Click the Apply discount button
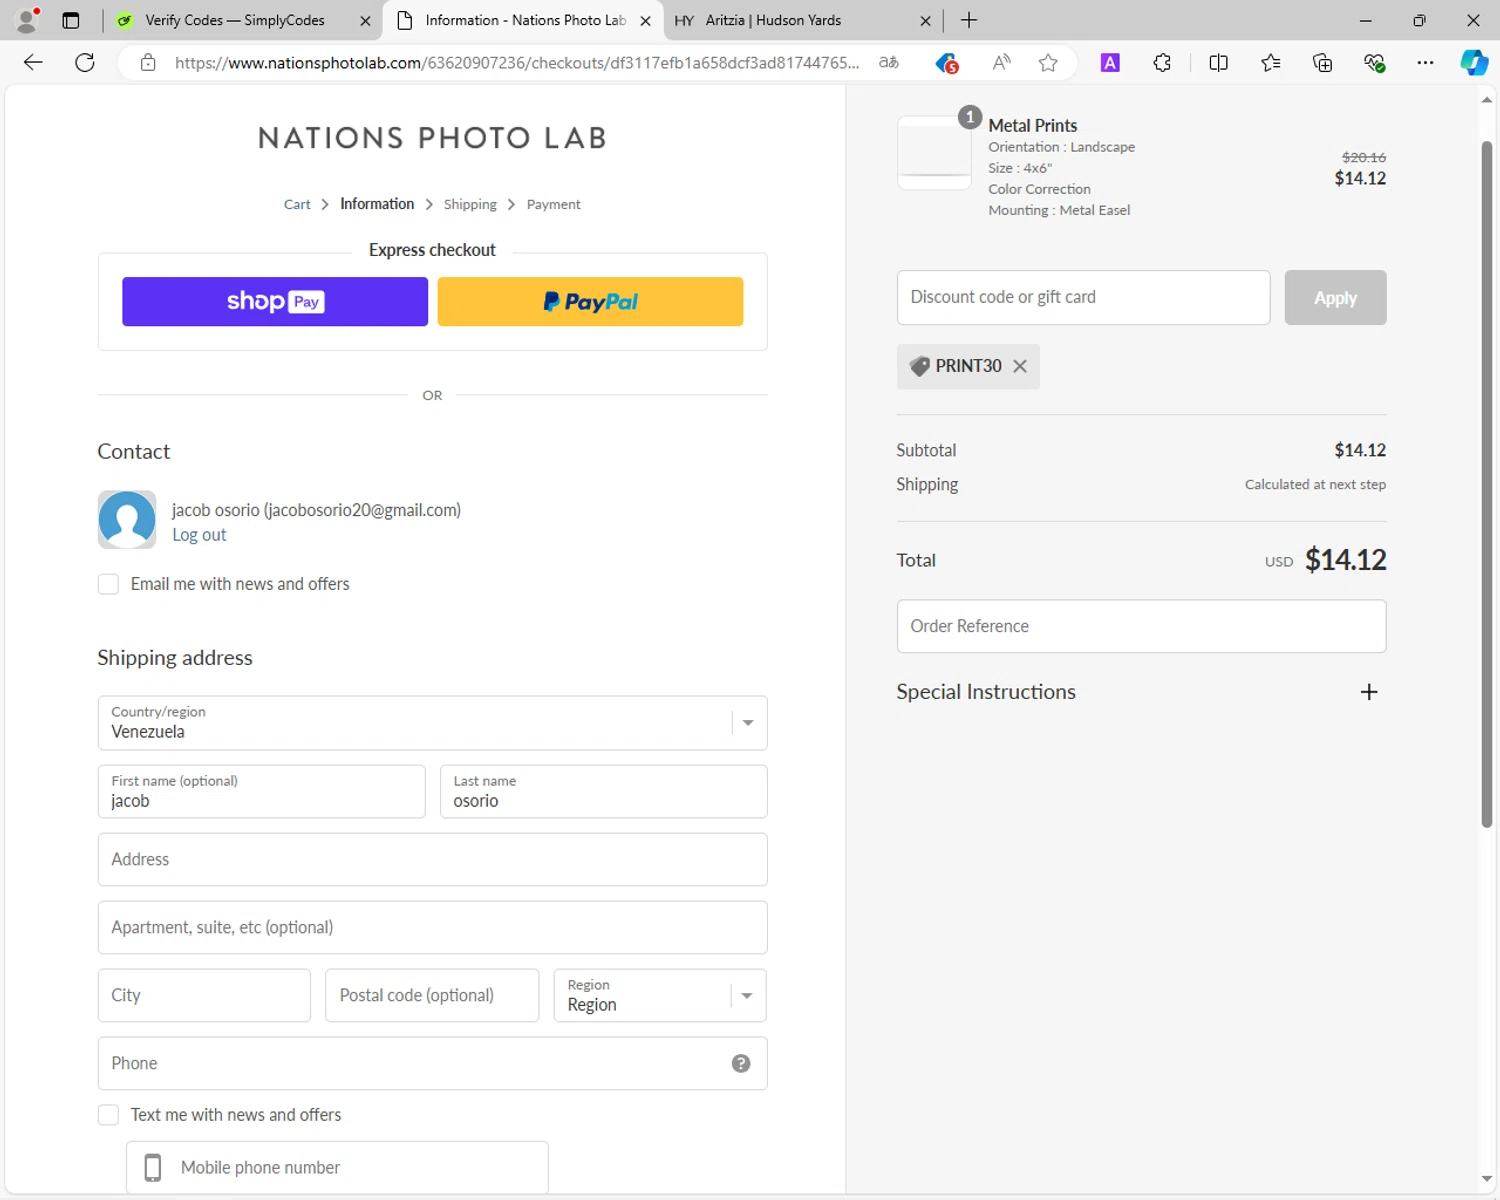Screen dimensions: 1500x1200 pyautogui.click(x=1335, y=297)
